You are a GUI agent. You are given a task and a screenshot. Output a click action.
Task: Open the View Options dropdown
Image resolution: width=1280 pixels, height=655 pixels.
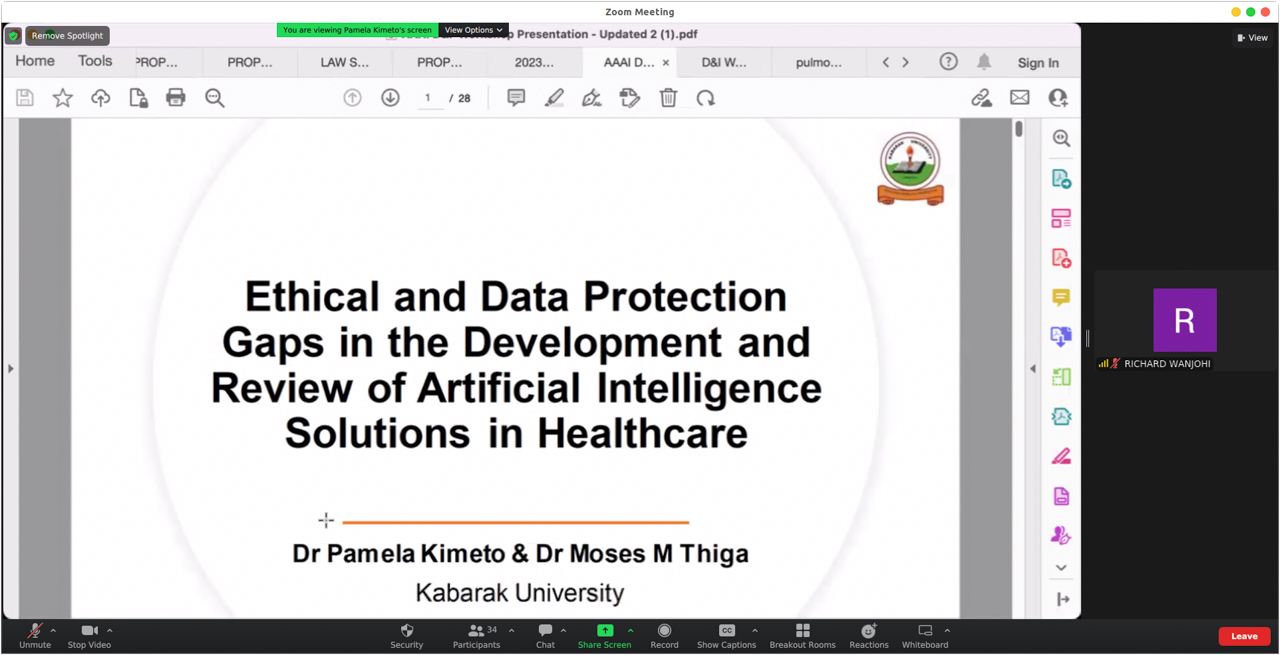pyautogui.click(x=473, y=30)
